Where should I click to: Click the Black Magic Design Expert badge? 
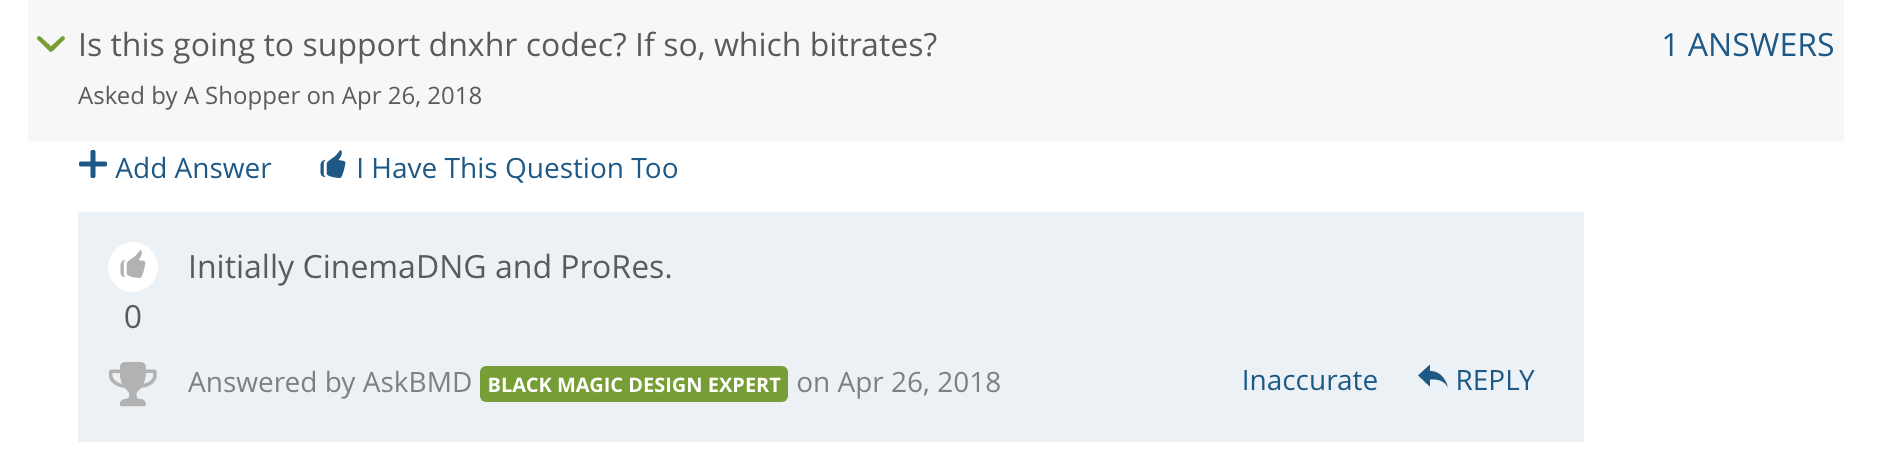click(x=634, y=384)
